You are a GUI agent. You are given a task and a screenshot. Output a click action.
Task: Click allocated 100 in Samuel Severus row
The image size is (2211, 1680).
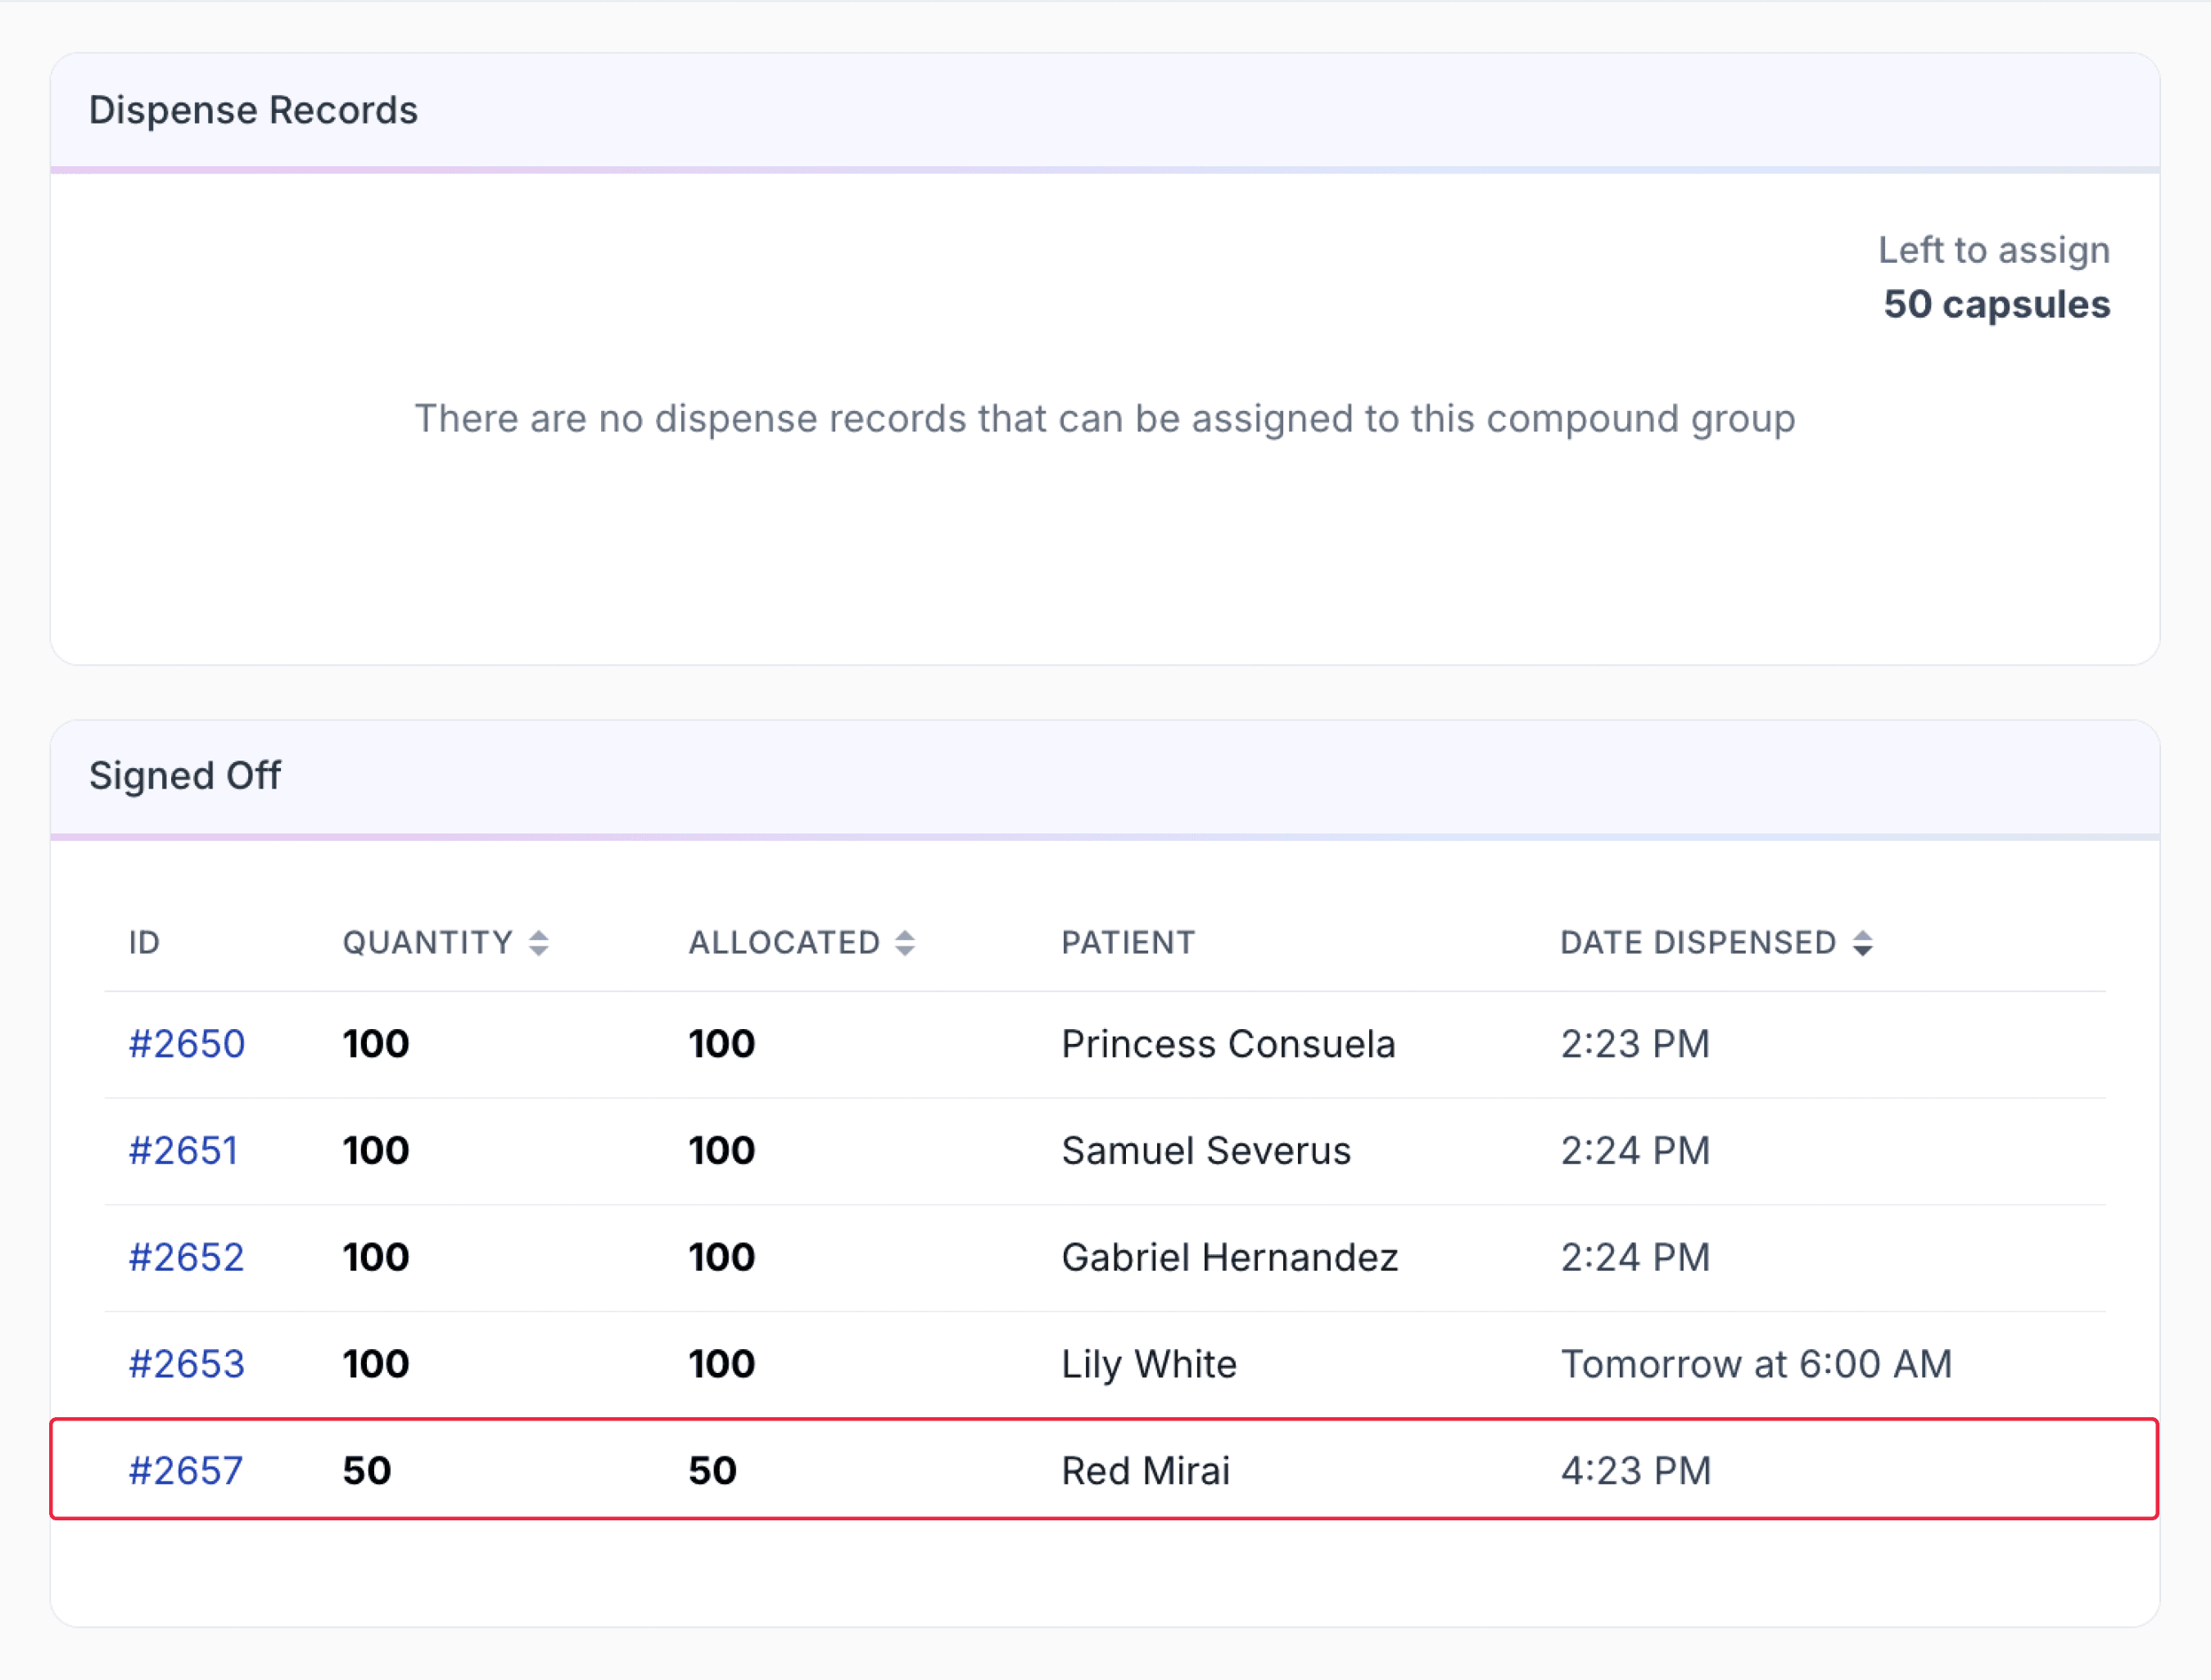[x=722, y=1151]
